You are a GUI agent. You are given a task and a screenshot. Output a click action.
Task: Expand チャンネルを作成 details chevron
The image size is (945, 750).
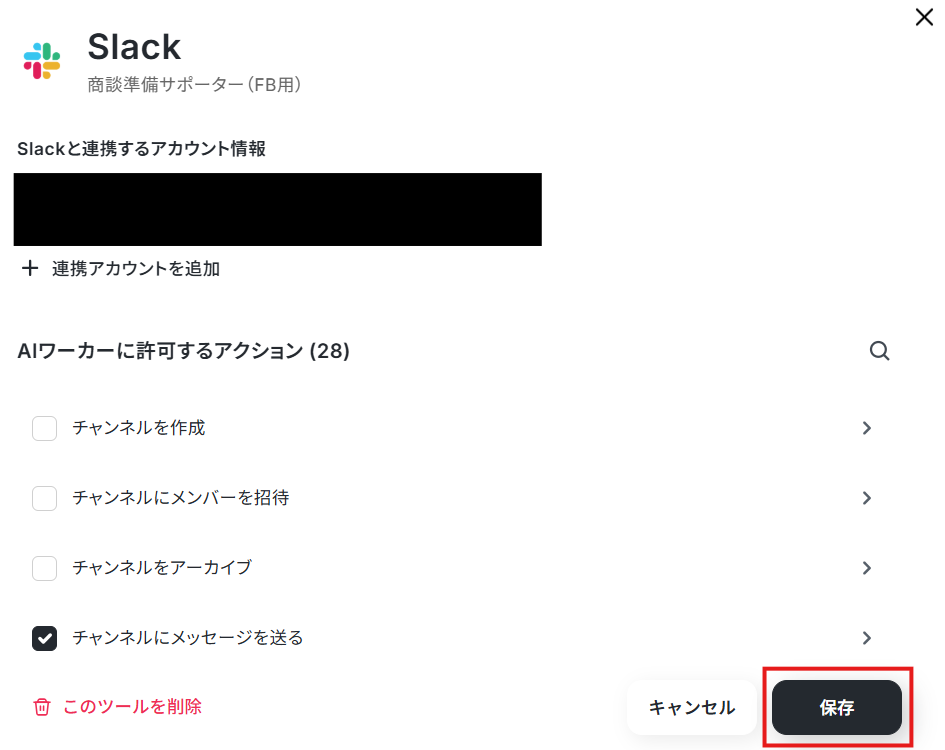867,428
